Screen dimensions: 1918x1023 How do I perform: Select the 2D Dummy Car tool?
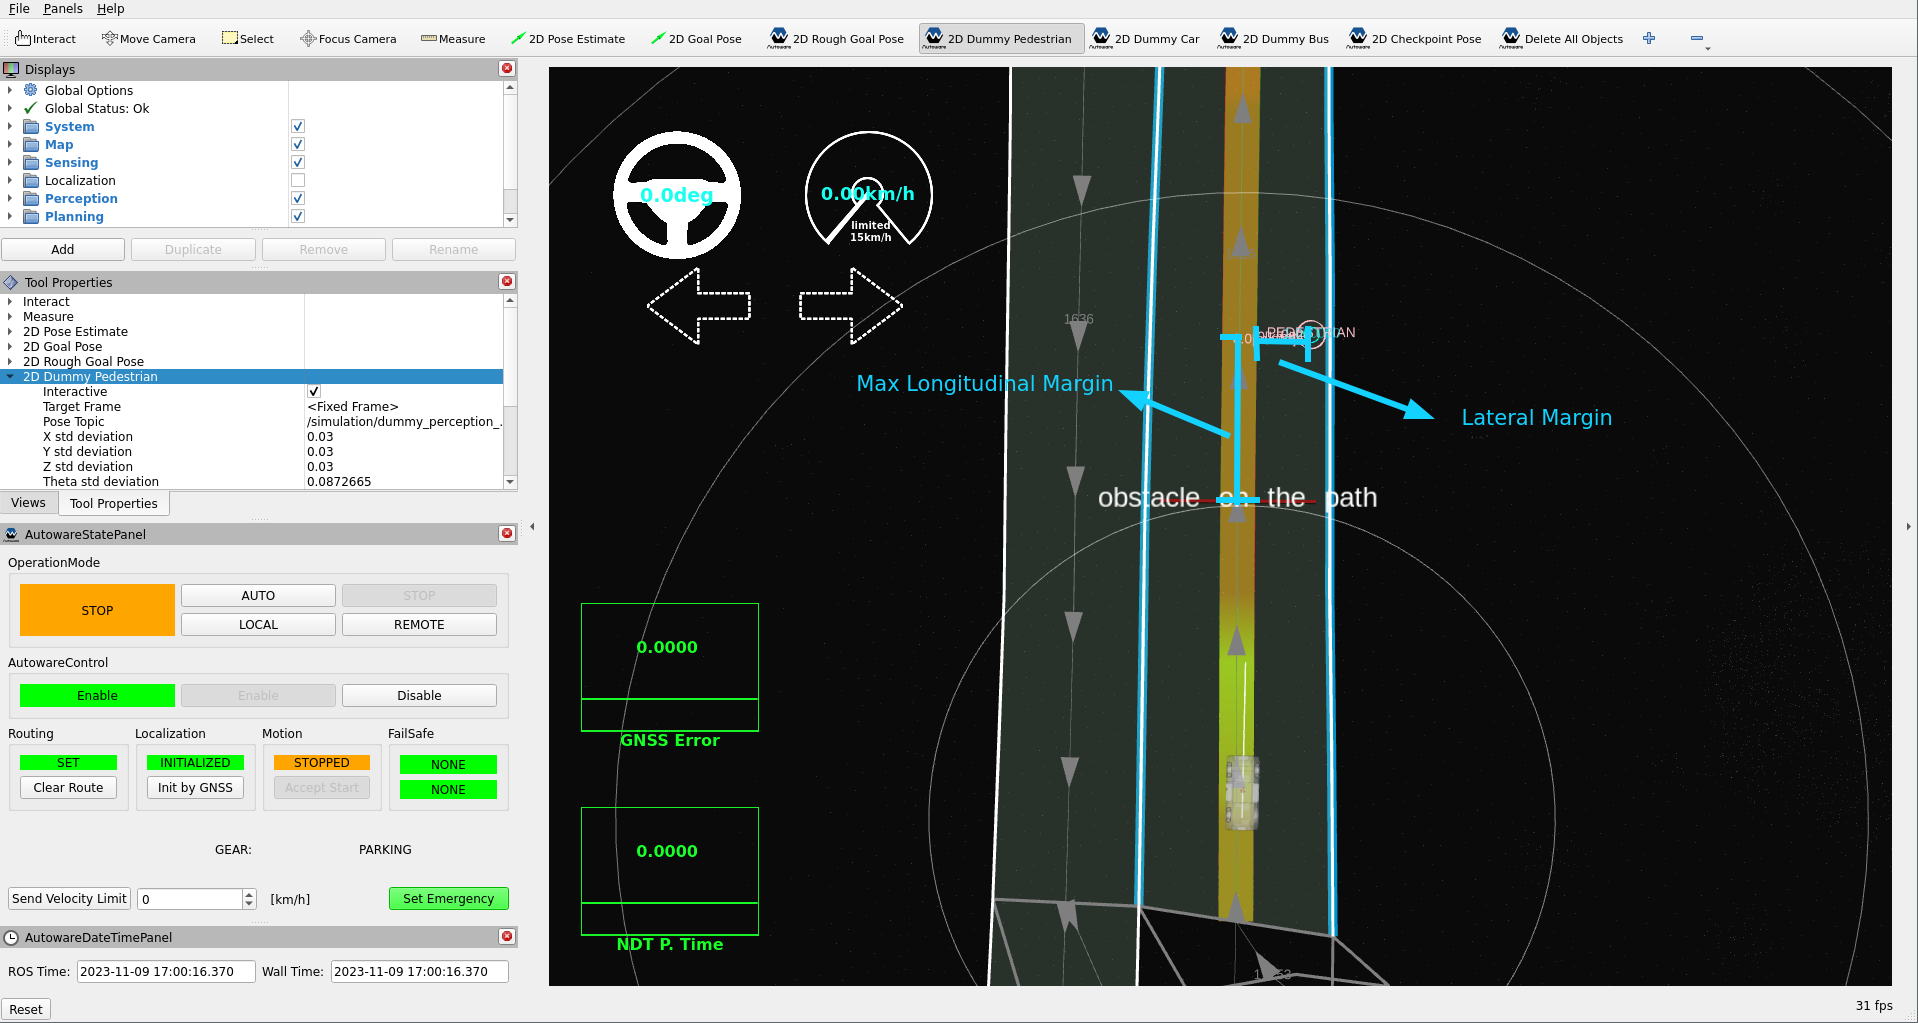pos(1145,39)
